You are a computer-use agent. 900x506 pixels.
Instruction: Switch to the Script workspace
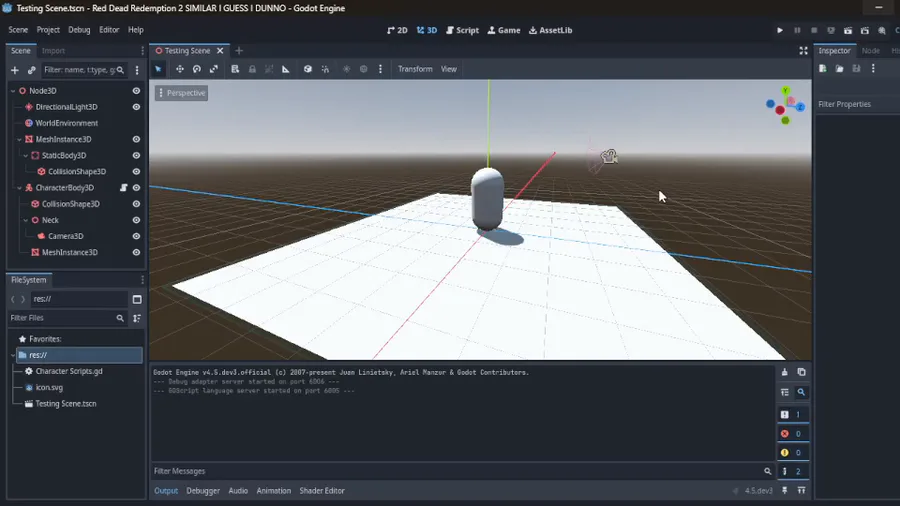click(x=463, y=30)
